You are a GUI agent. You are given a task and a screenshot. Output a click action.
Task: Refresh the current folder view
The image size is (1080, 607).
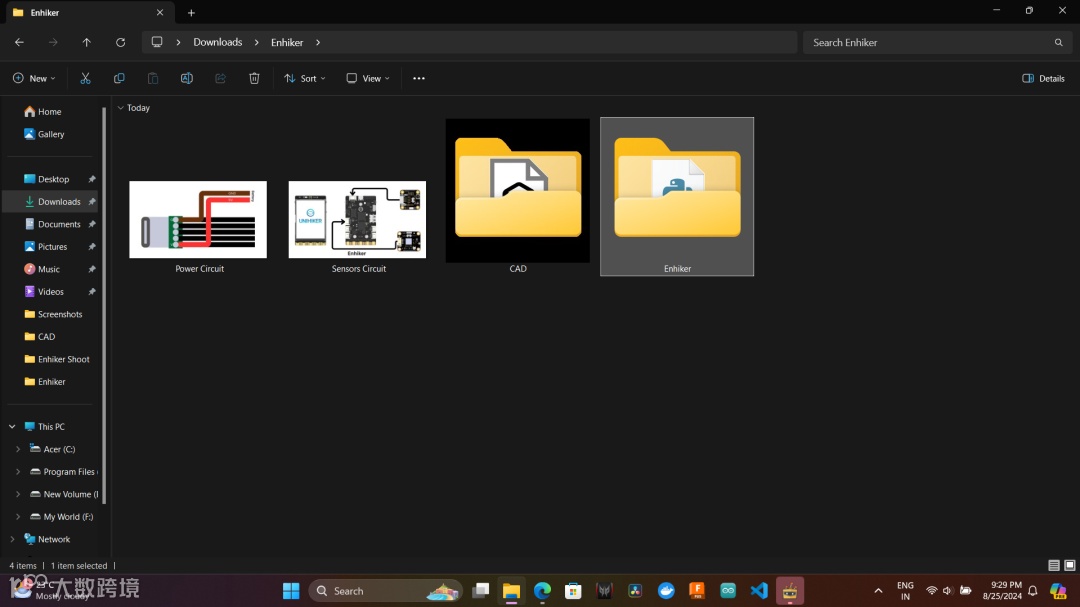[120, 42]
